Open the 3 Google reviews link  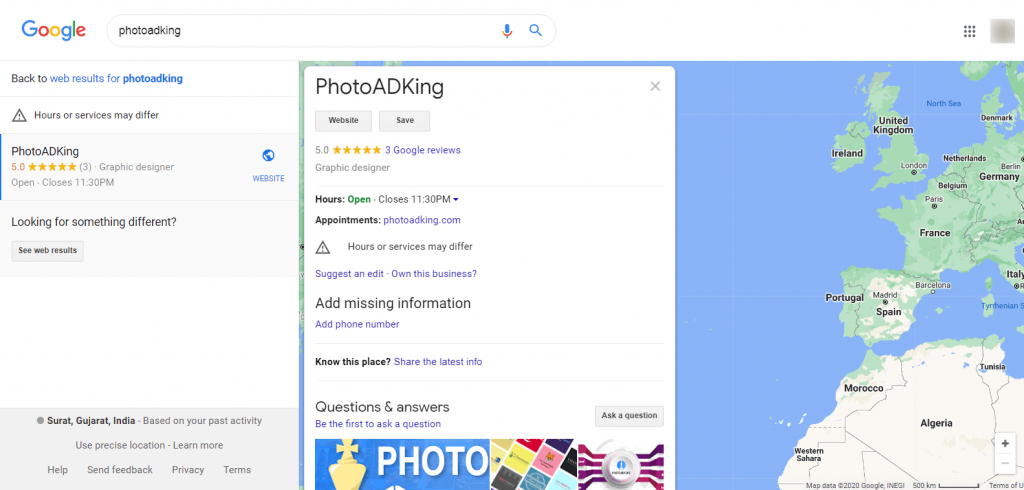[423, 150]
